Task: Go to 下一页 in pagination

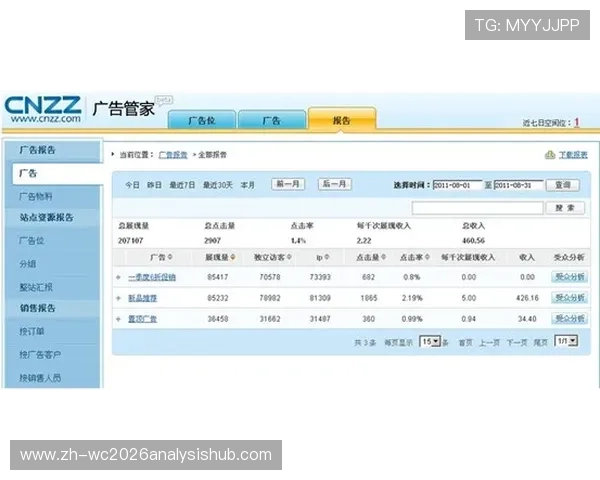Action: click(517, 343)
